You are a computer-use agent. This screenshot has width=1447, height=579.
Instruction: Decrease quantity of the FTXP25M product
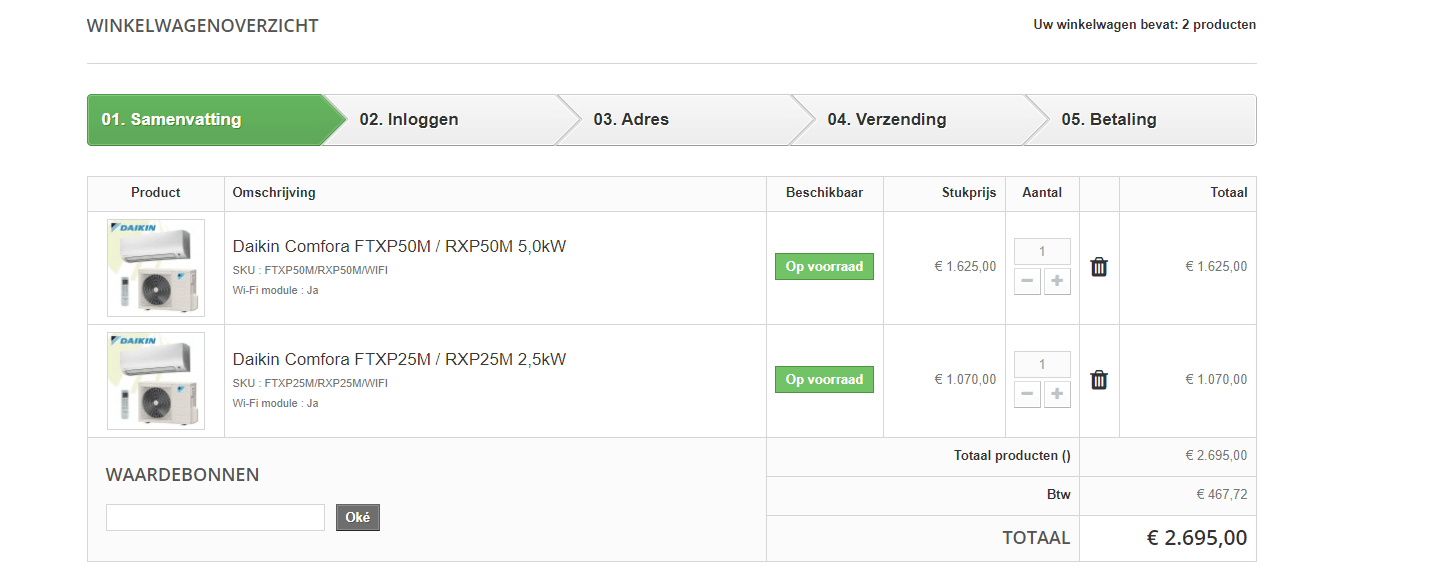tap(1027, 395)
